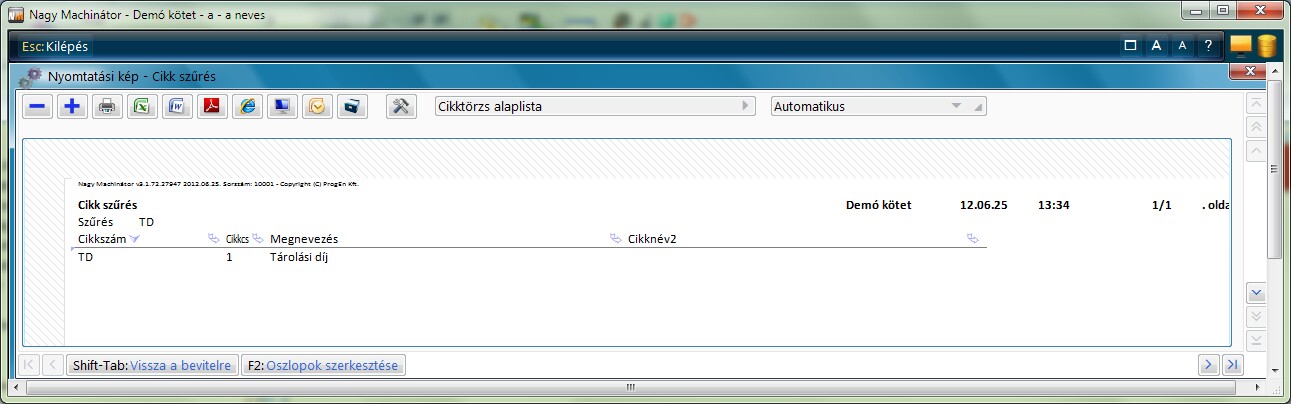Click the 13:34 time value

(1054, 204)
